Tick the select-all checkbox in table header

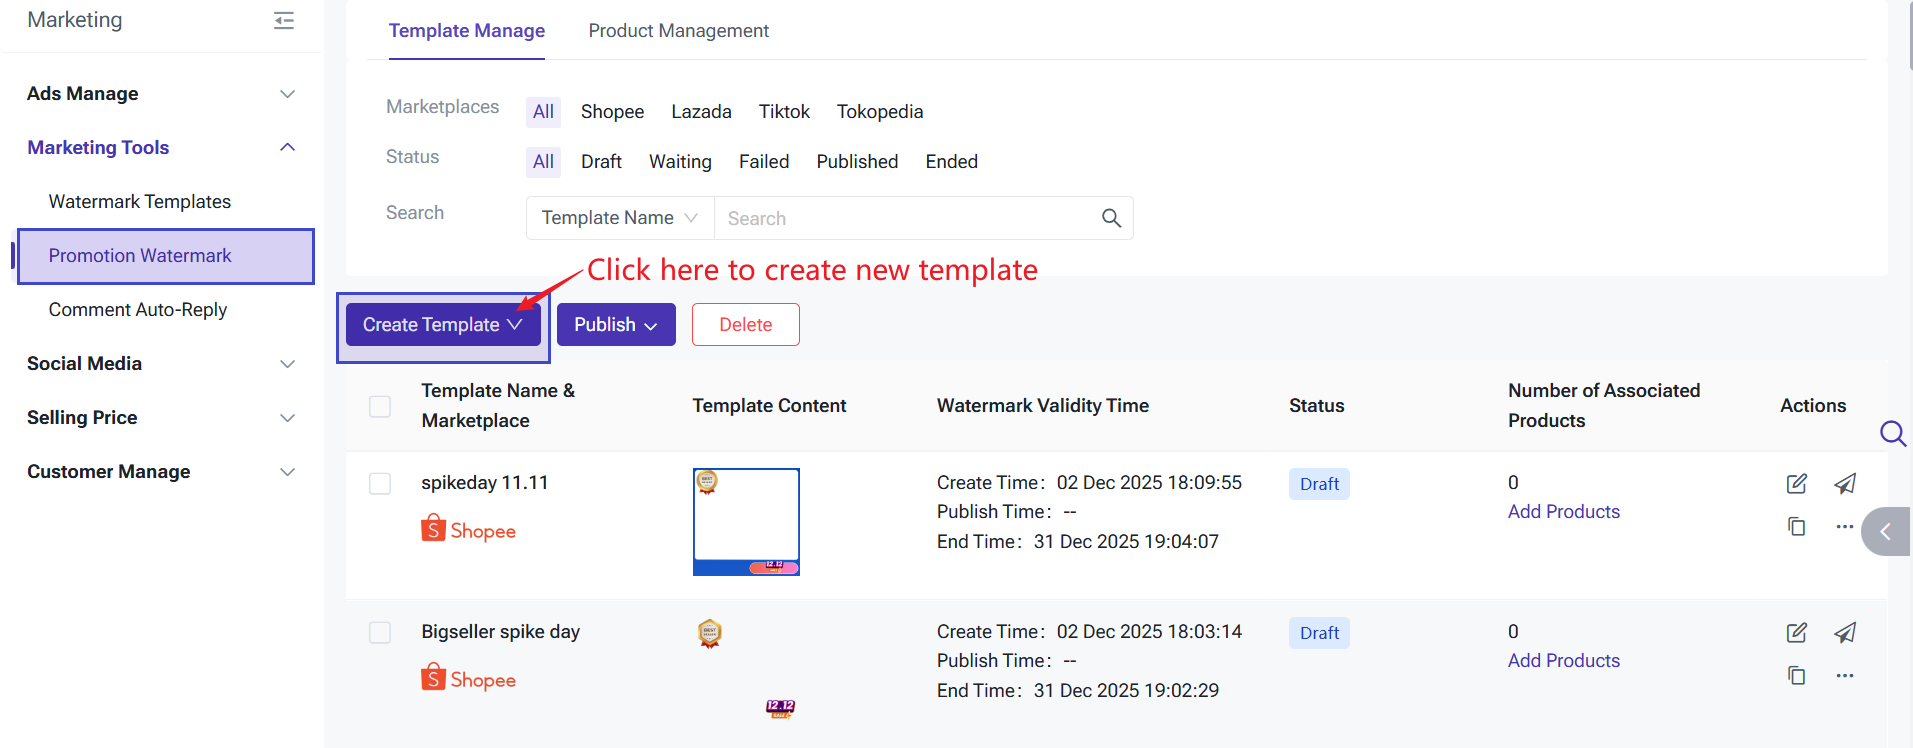[380, 406]
